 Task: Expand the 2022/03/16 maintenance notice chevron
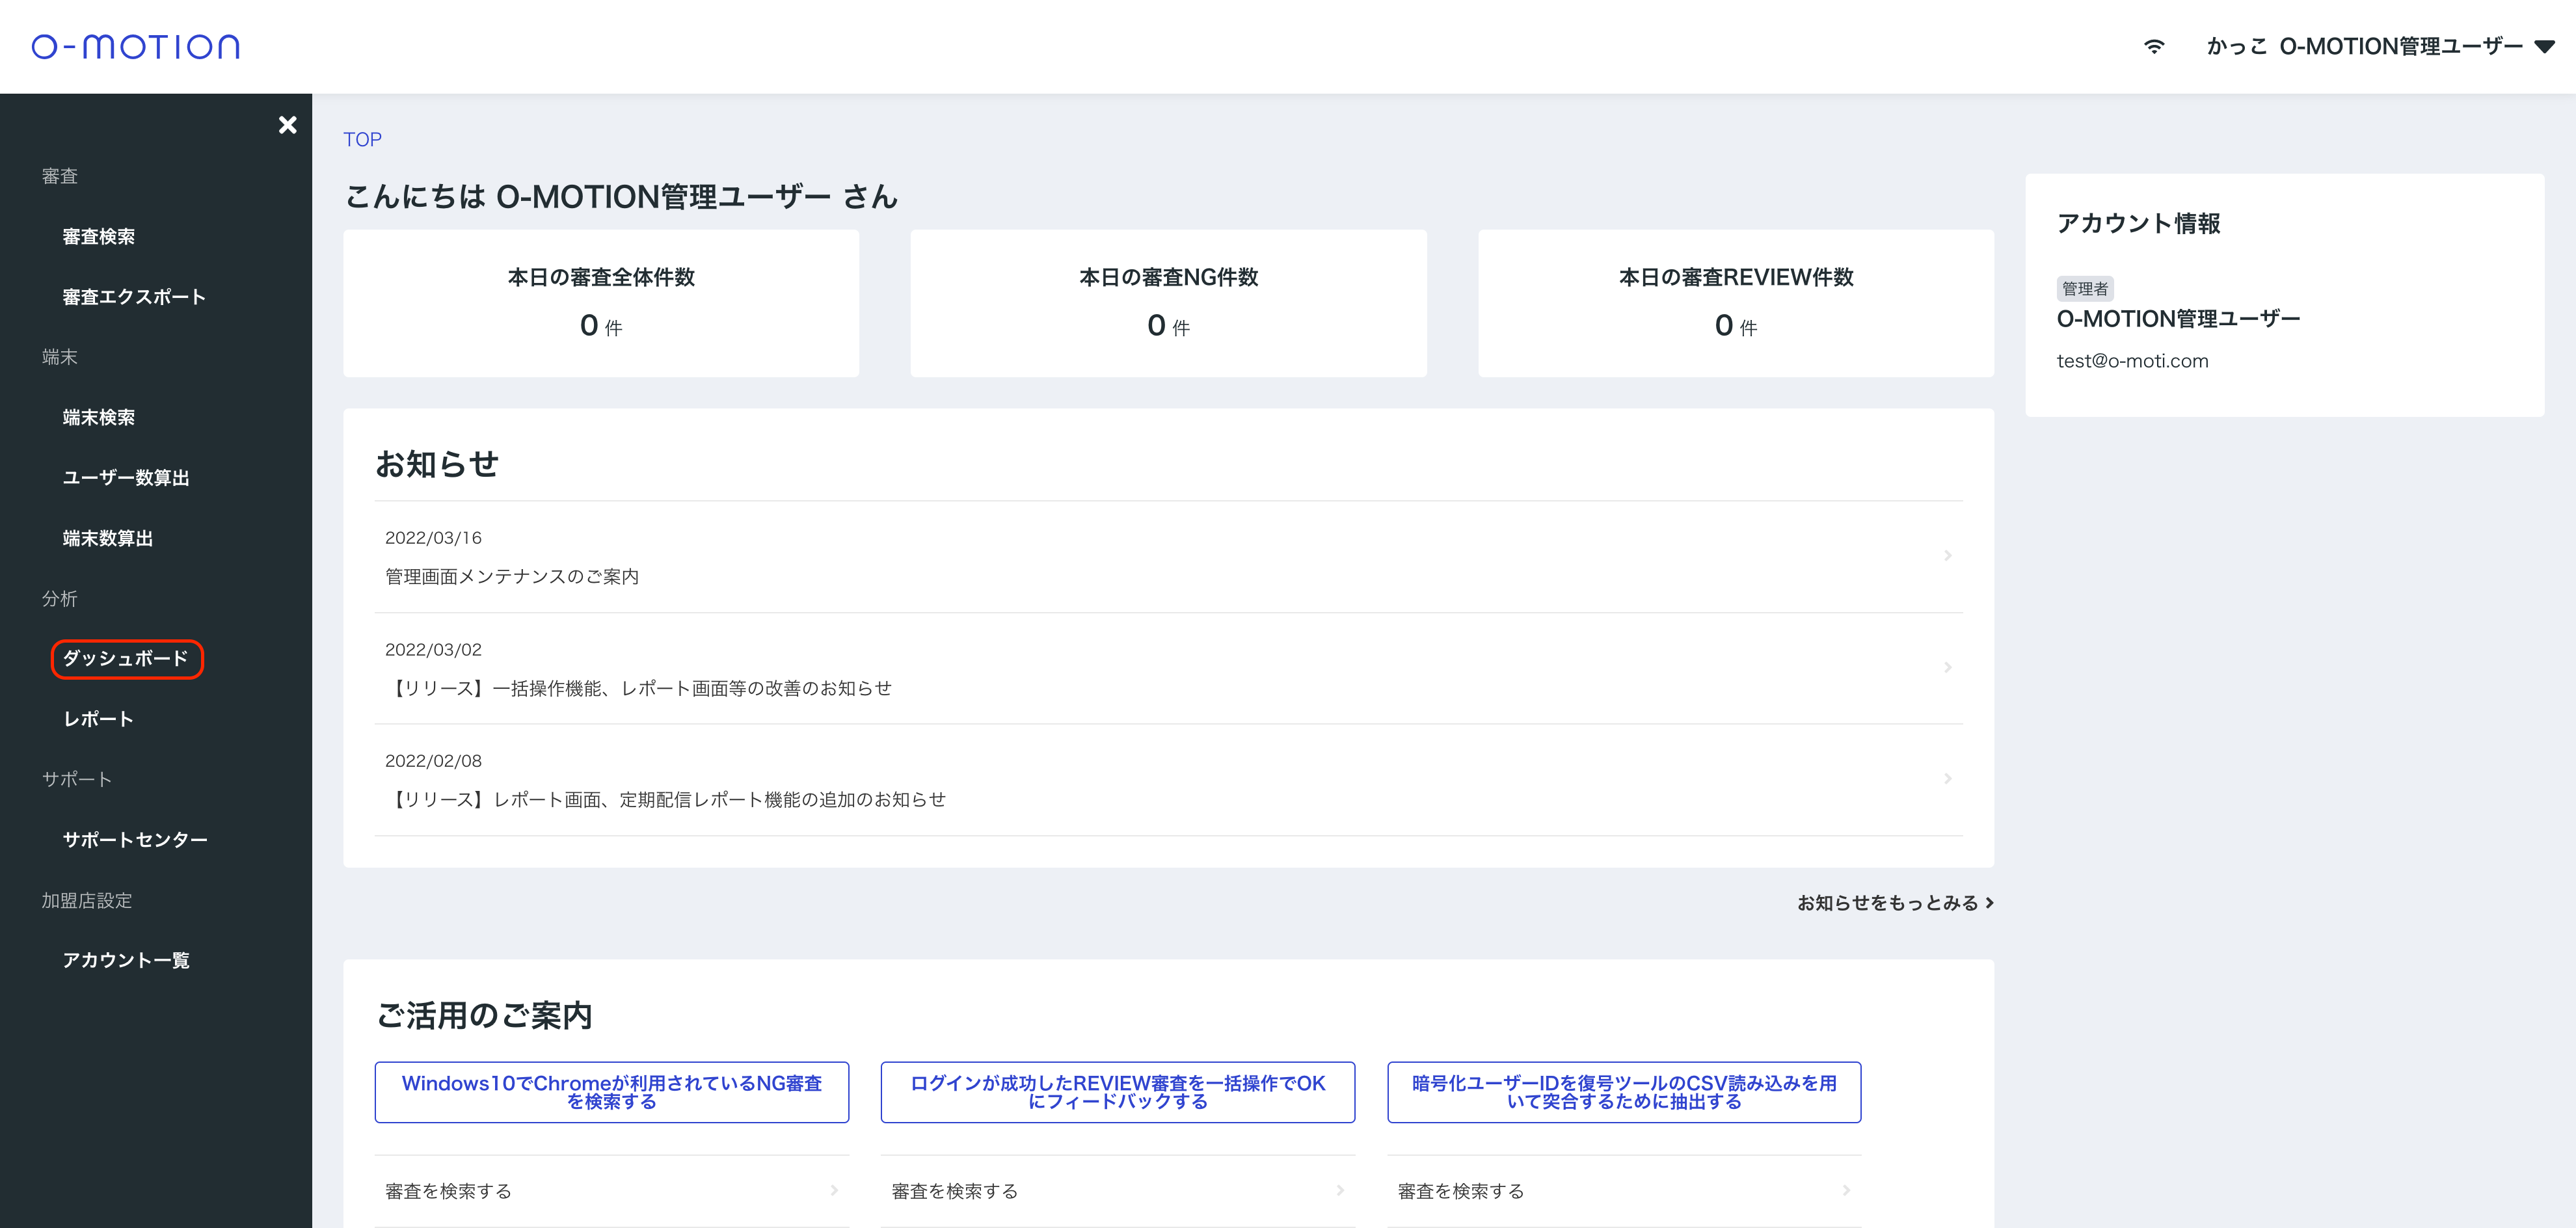[1947, 556]
